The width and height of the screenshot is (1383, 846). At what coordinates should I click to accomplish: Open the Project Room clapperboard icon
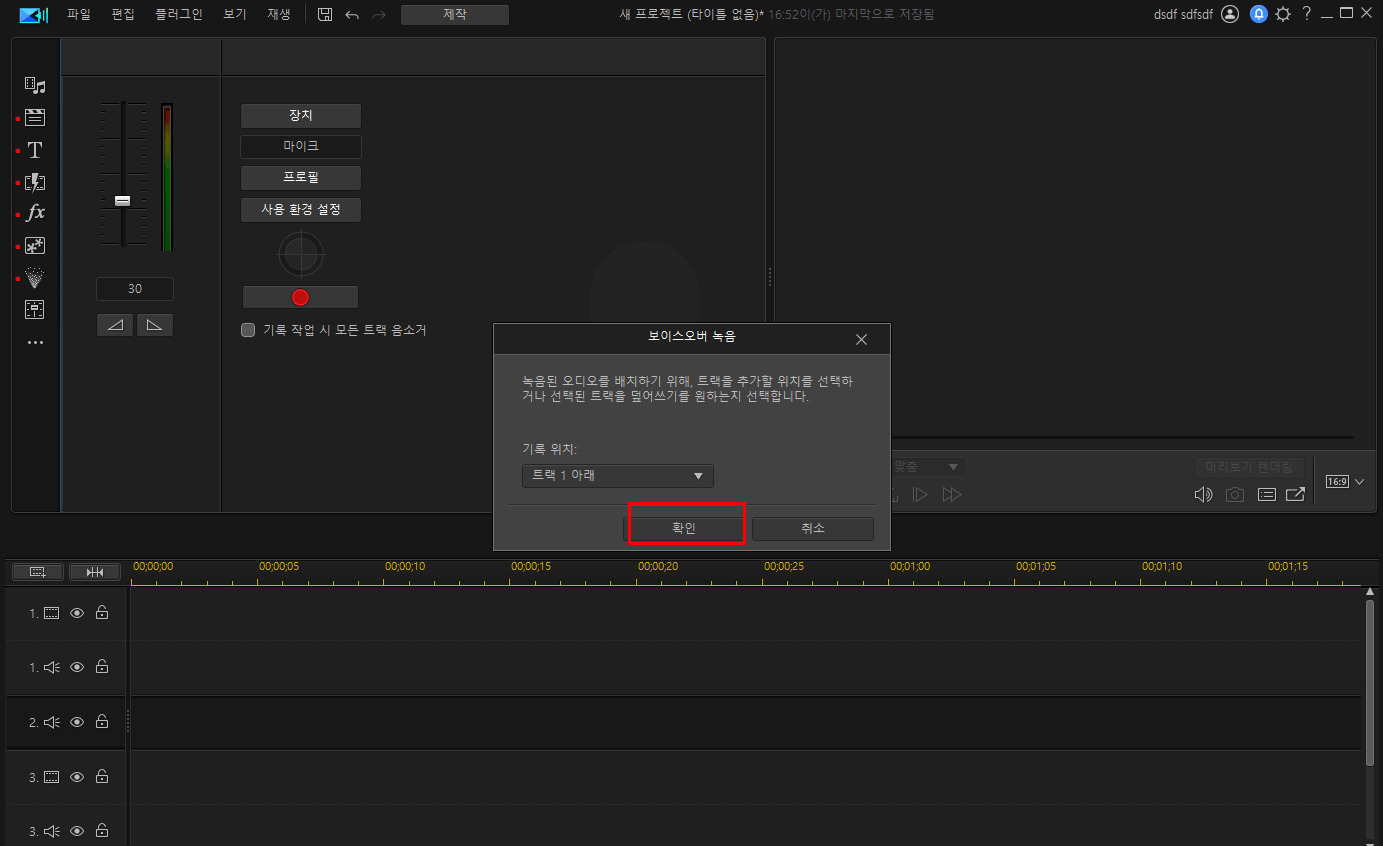[x=35, y=118]
